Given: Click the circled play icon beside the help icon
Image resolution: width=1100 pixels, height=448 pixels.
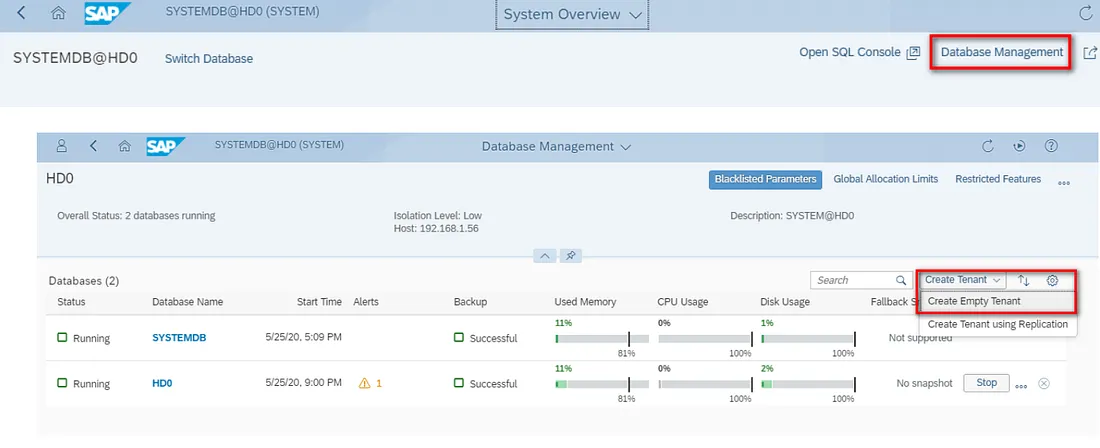Looking at the screenshot, I should [1019, 146].
